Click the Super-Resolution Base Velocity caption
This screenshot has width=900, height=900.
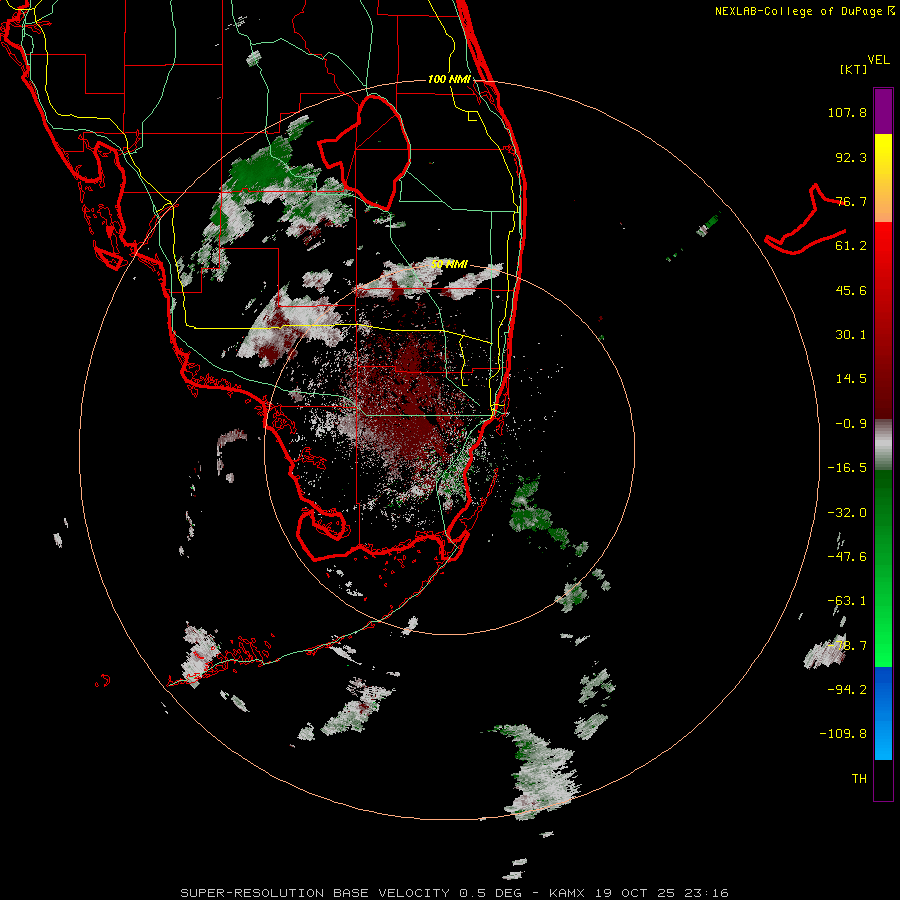[454, 893]
